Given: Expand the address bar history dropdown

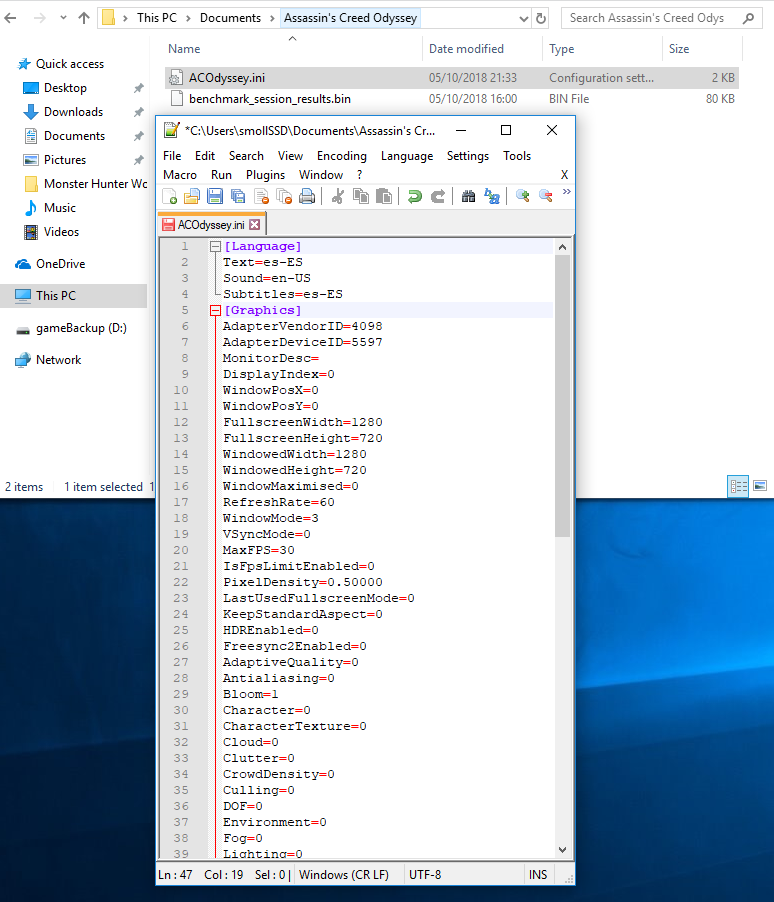Looking at the screenshot, I should [524, 18].
